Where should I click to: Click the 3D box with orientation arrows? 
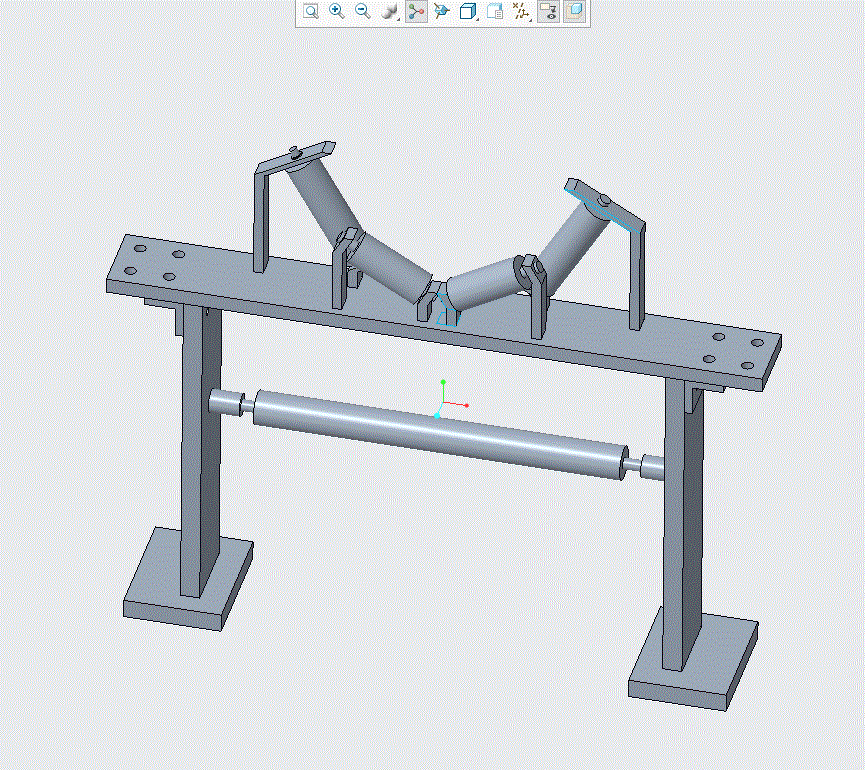coord(441,11)
